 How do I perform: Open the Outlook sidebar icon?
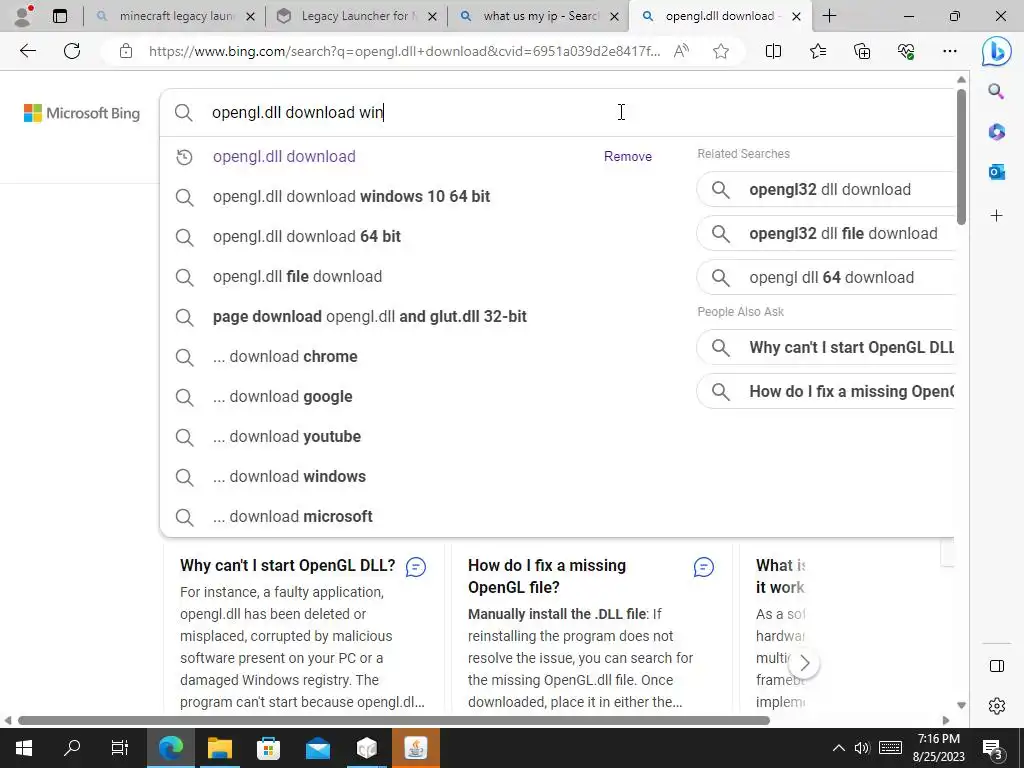tap(997, 172)
